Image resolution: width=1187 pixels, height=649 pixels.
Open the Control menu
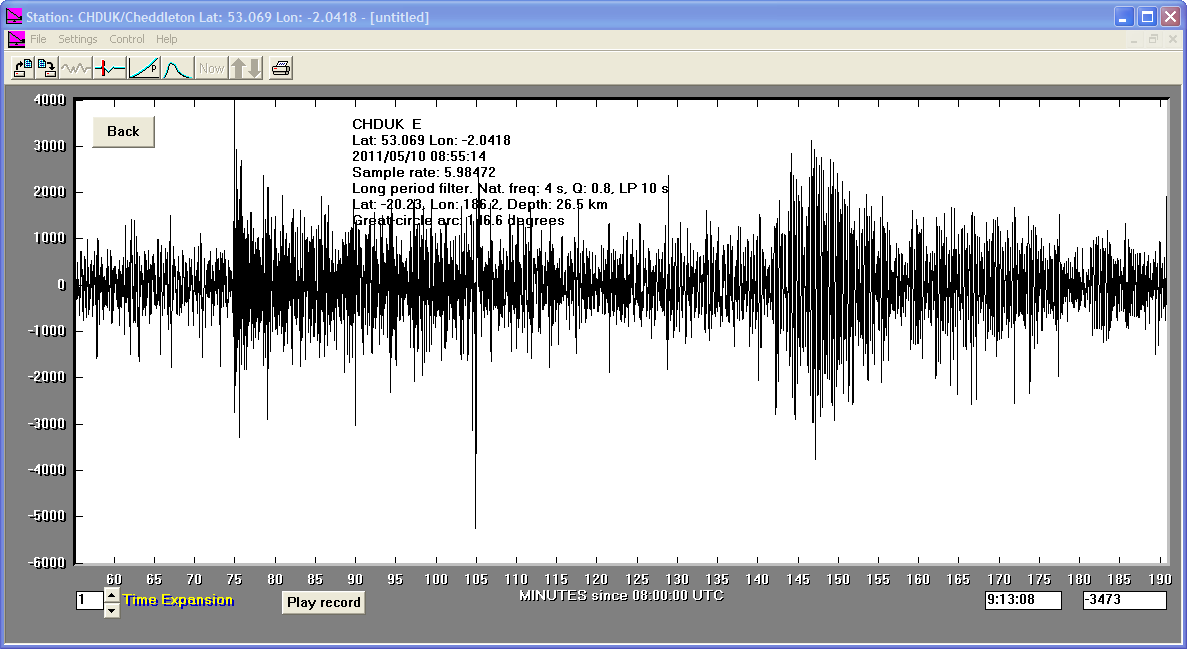point(126,39)
